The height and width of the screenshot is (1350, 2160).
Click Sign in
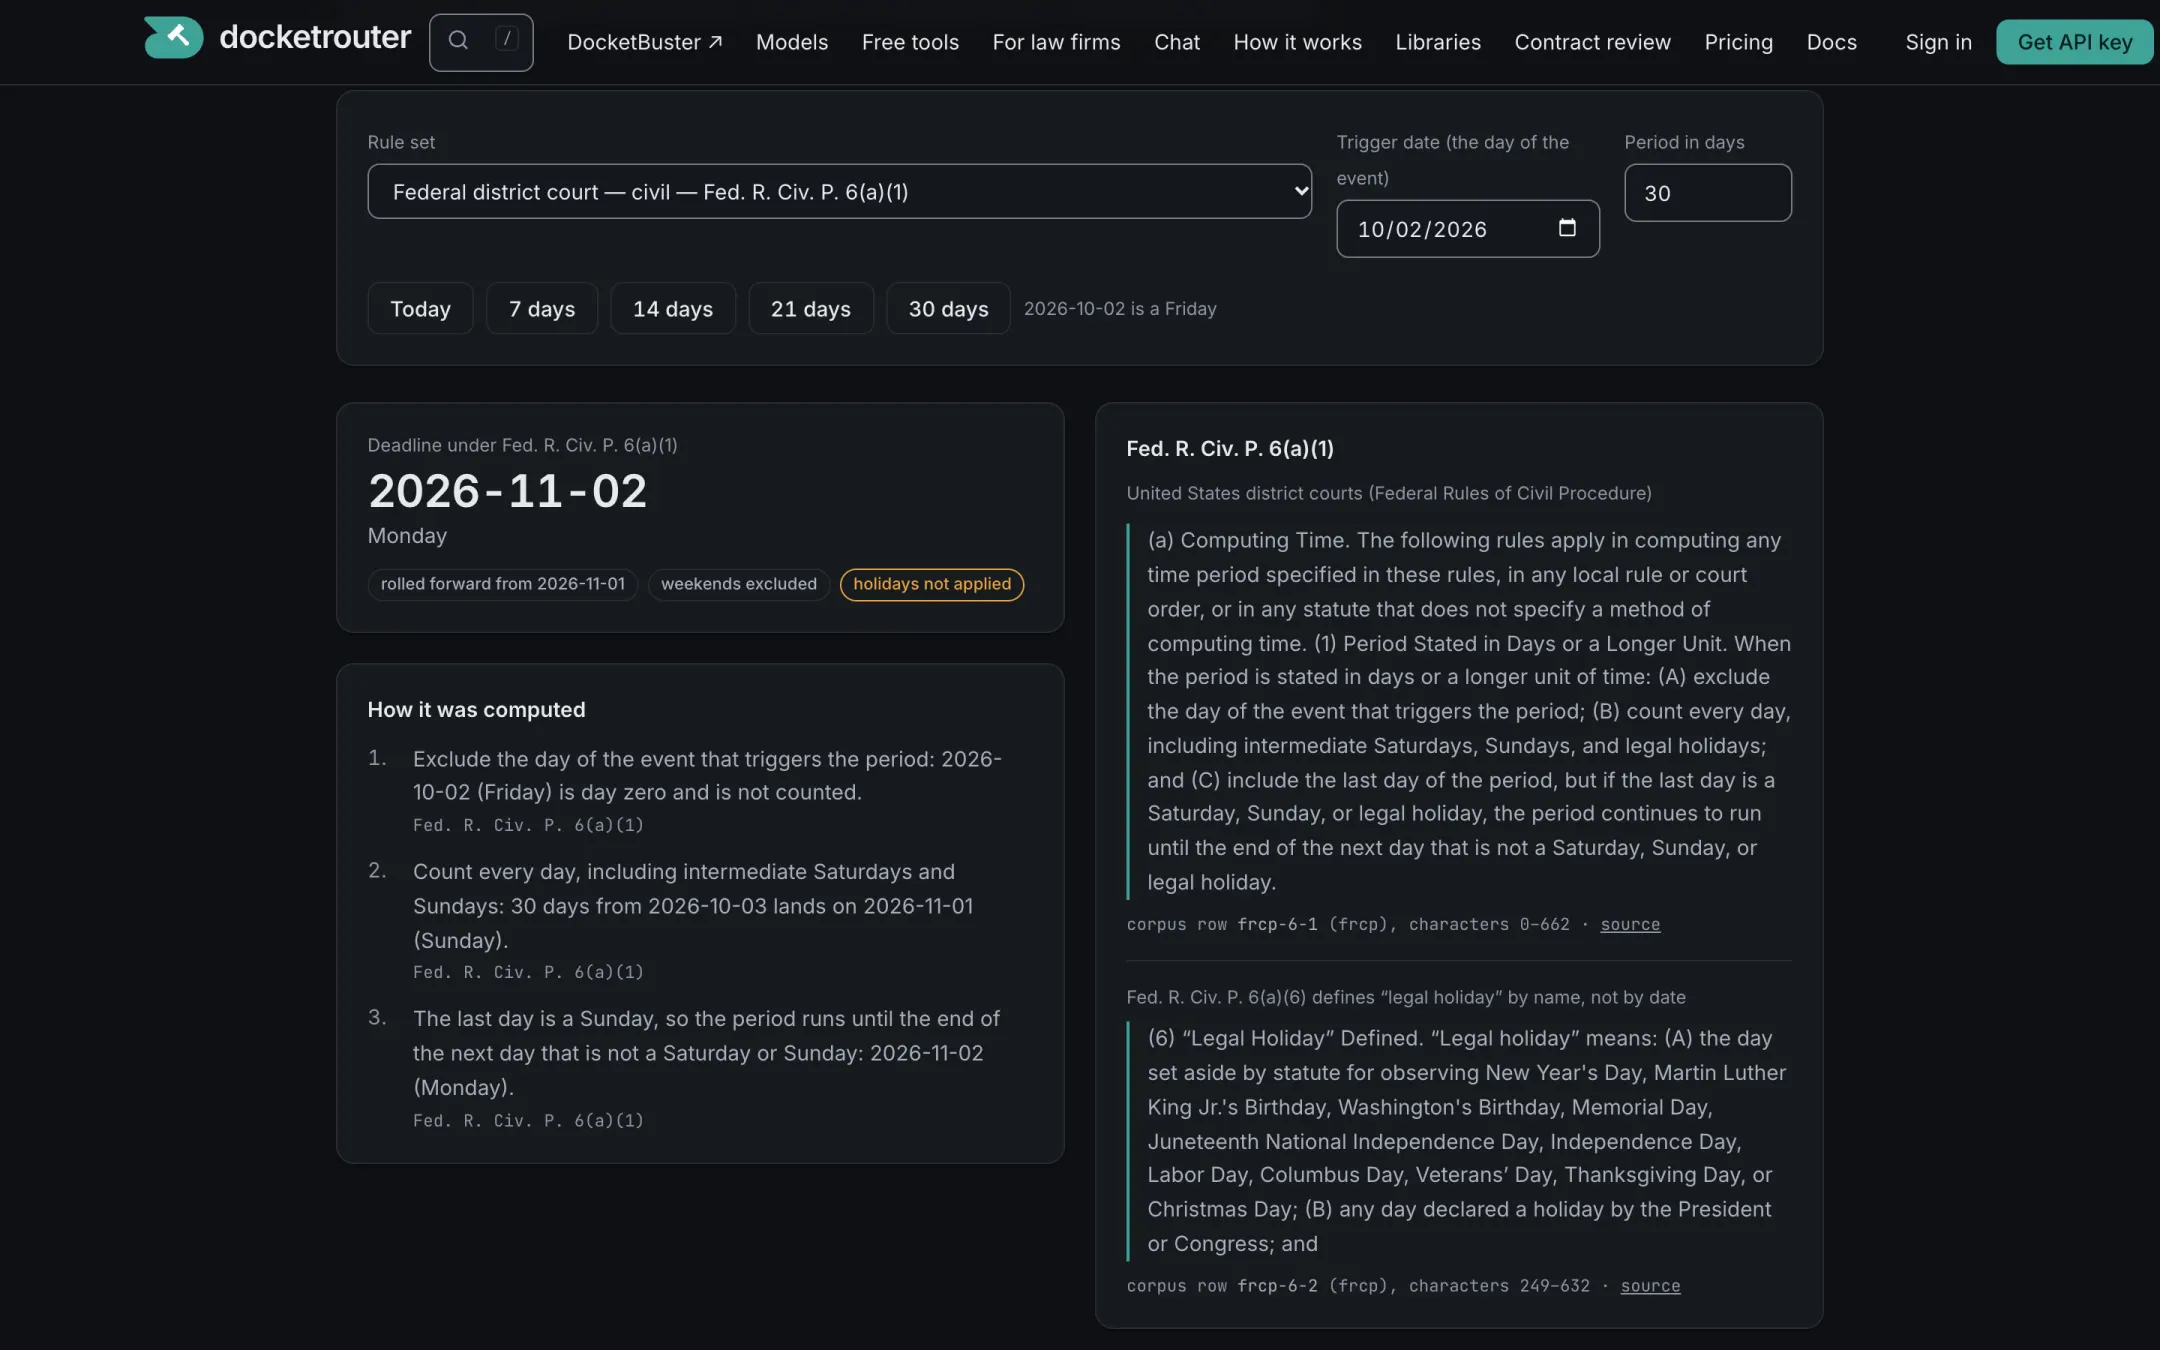coord(1938,42)
